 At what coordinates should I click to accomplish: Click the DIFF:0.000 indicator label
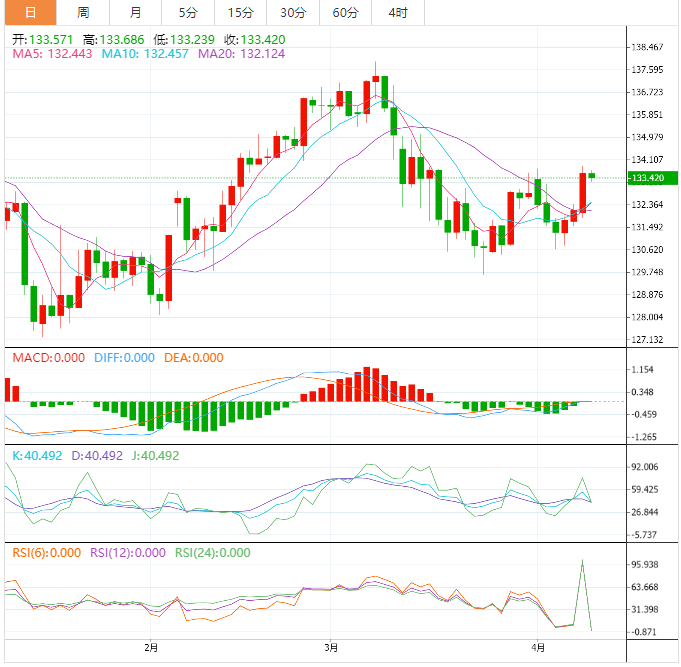tap(124, 358)
